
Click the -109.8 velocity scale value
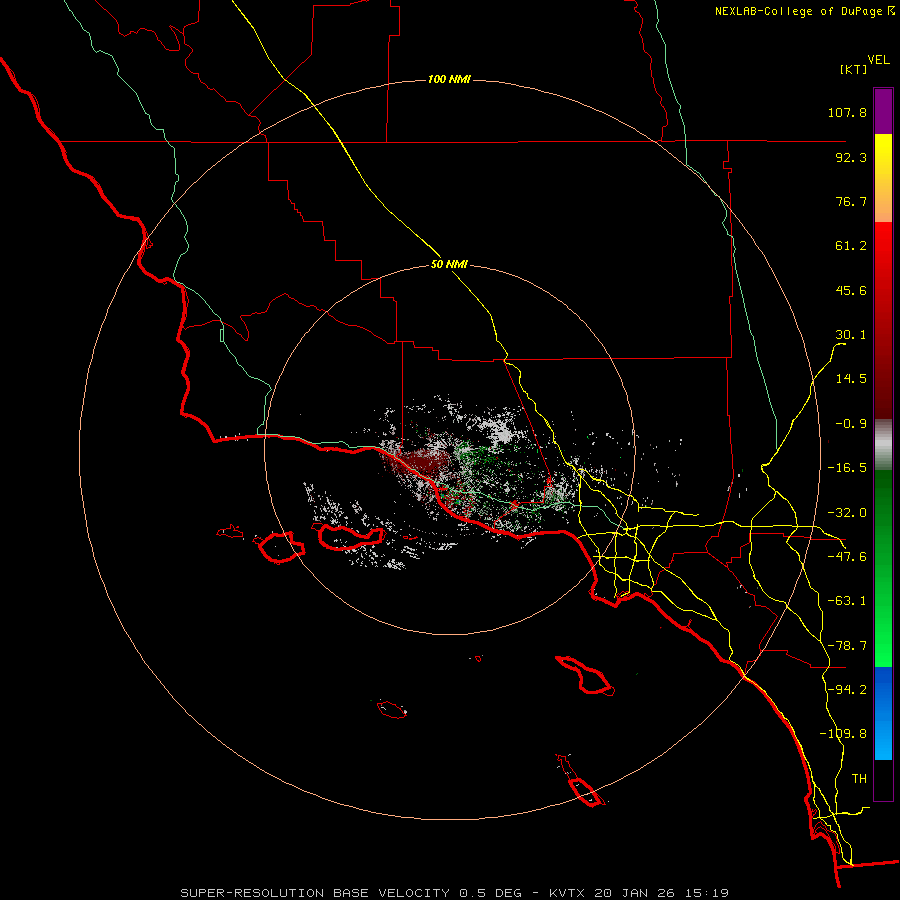click(843, 734)
